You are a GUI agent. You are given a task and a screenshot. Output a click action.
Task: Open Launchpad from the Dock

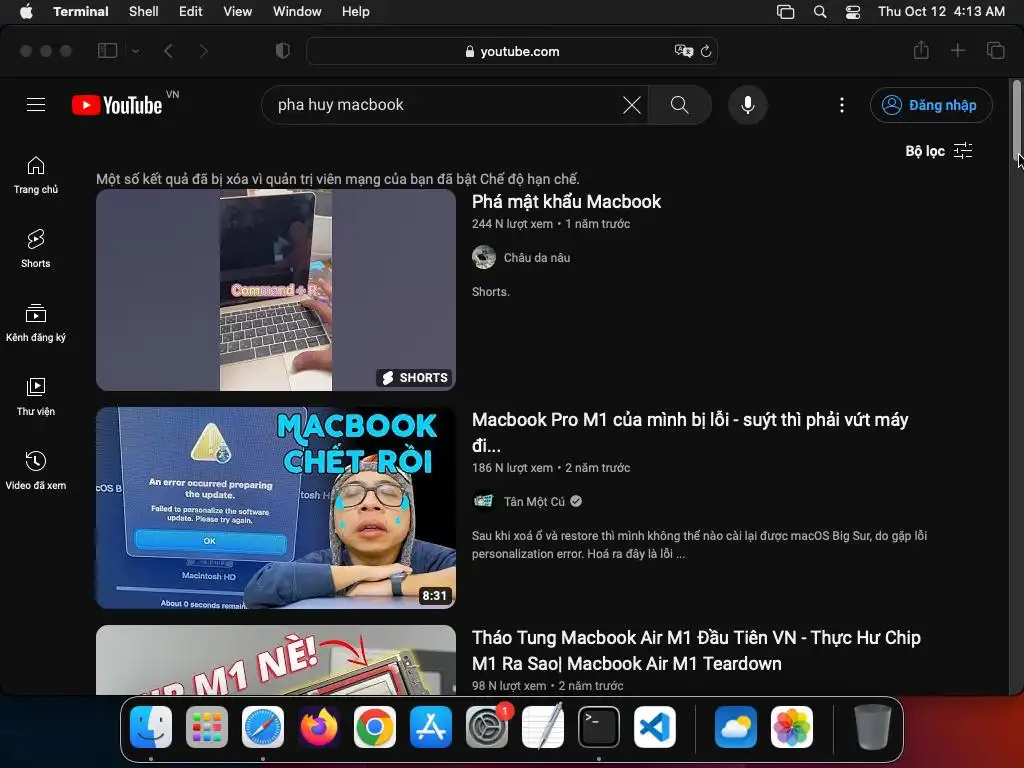207,727
